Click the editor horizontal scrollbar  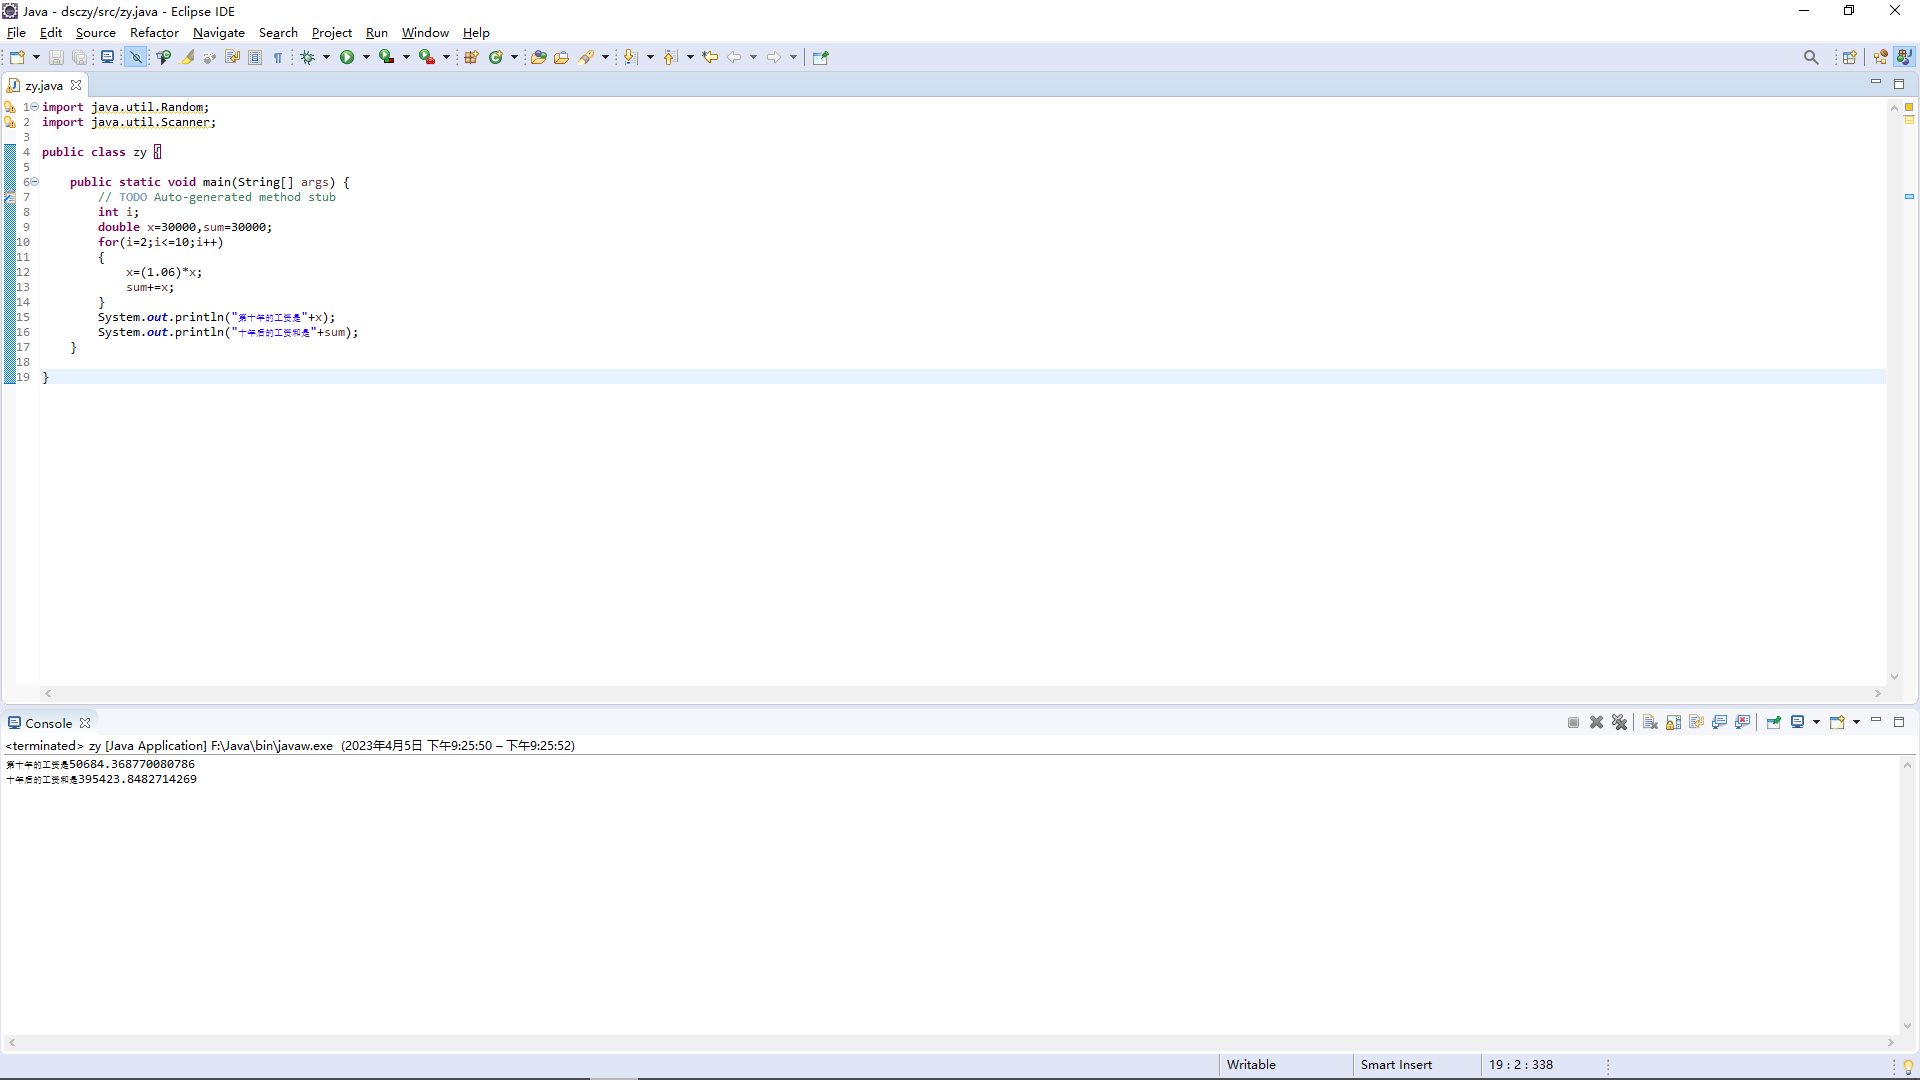[x=960, y=693]
